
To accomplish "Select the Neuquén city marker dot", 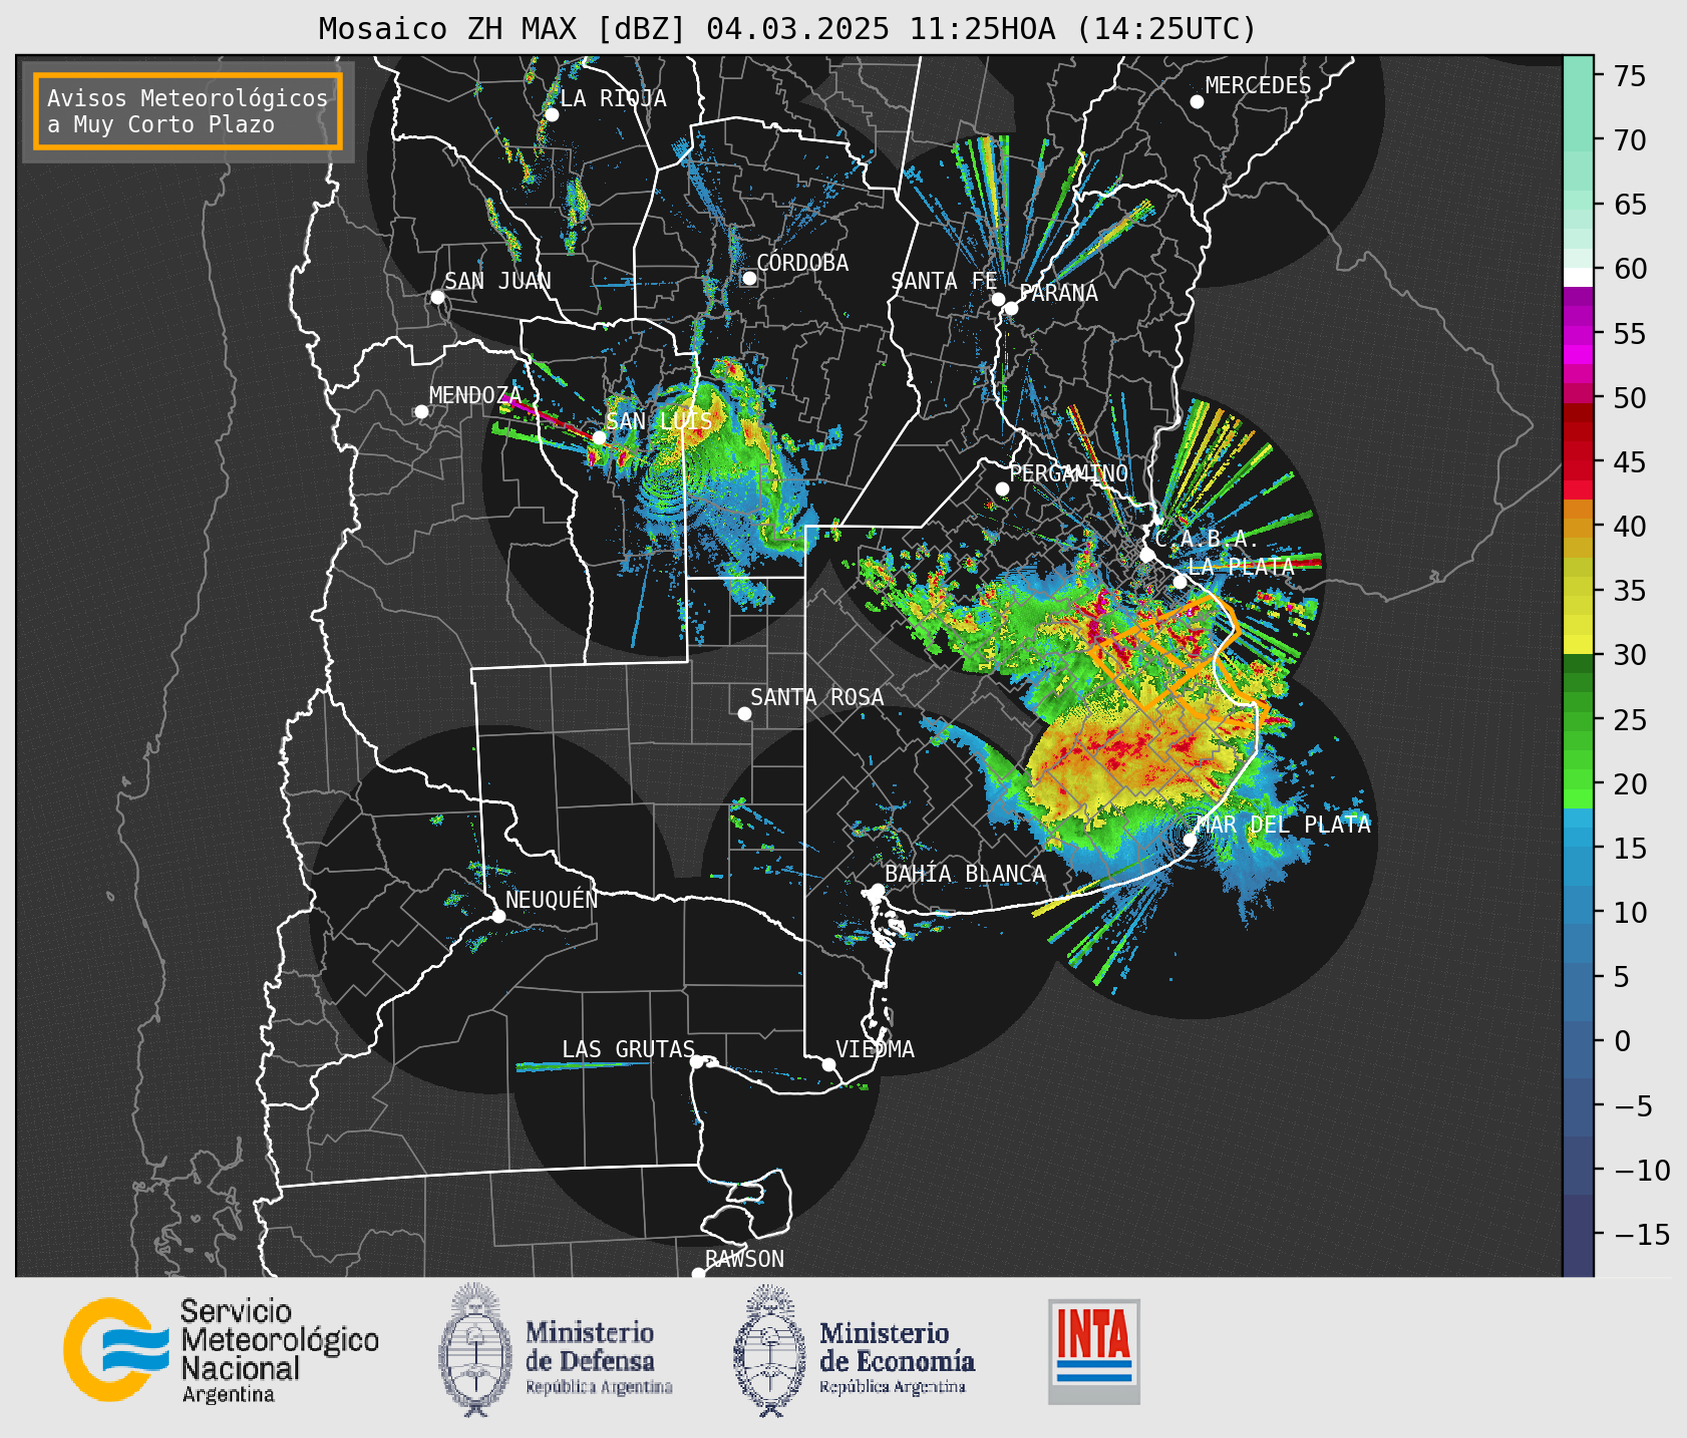I will tap(498, 916).
